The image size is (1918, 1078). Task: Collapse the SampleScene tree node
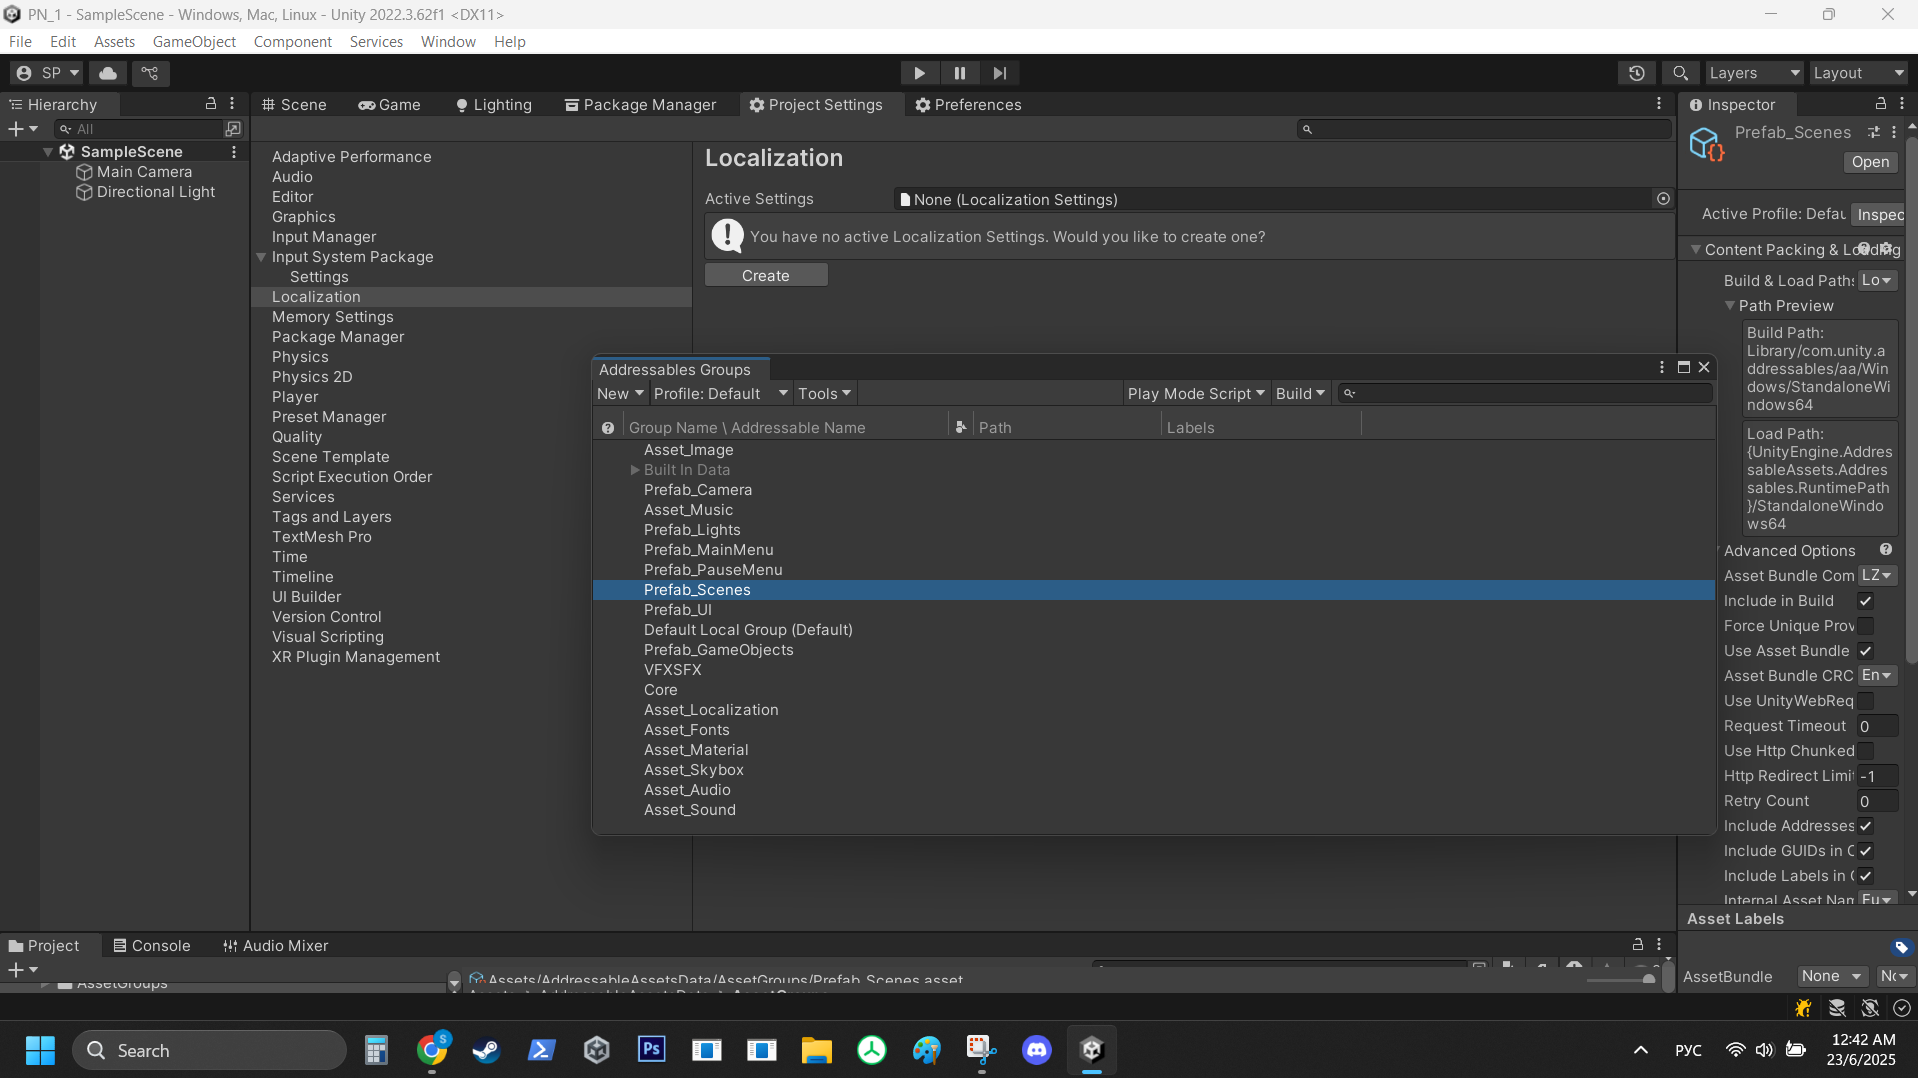pyautogui.click(x=48, y=152)
